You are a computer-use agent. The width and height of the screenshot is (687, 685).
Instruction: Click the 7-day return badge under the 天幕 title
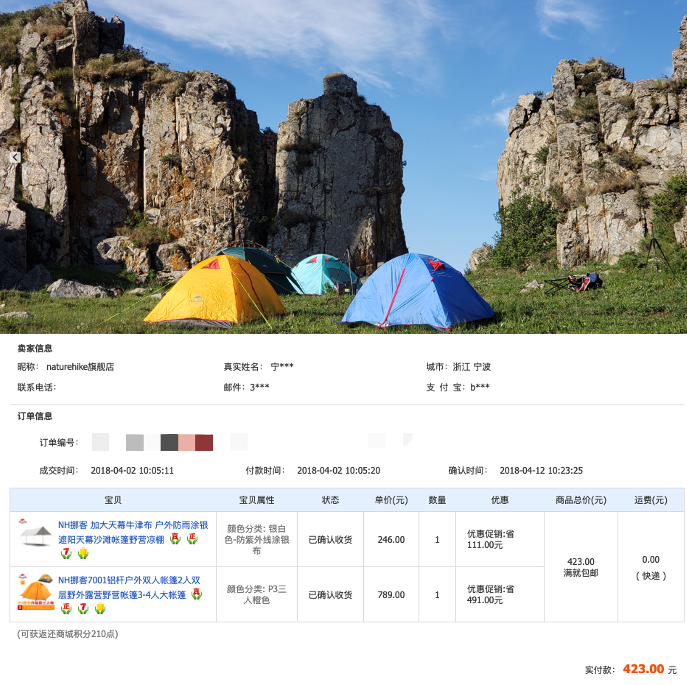pos(66,554)
